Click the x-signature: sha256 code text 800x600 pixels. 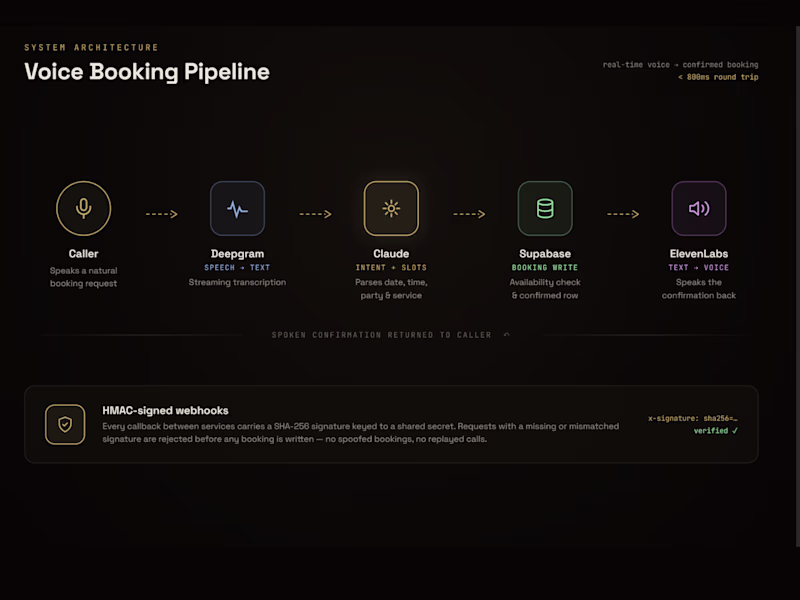click(693, 418)
